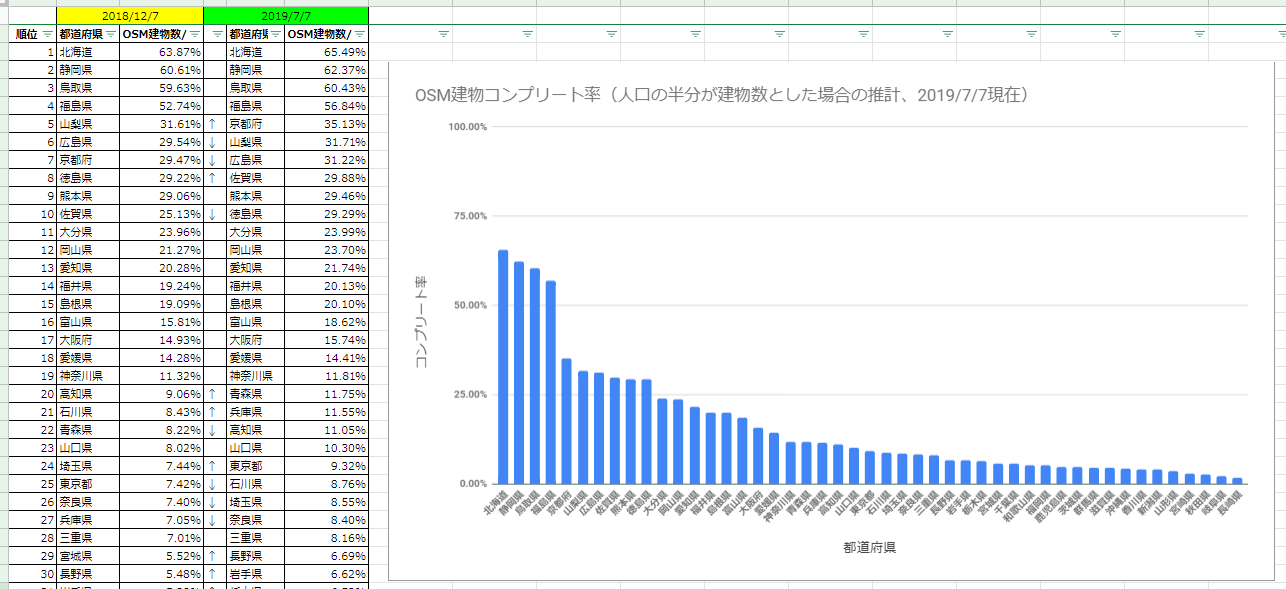Open filter on 2018 OSM建物数/ header

pos(195,34)
